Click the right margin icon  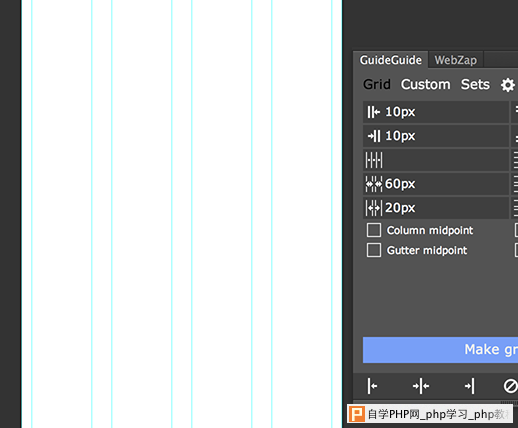[x=374, y=136]
